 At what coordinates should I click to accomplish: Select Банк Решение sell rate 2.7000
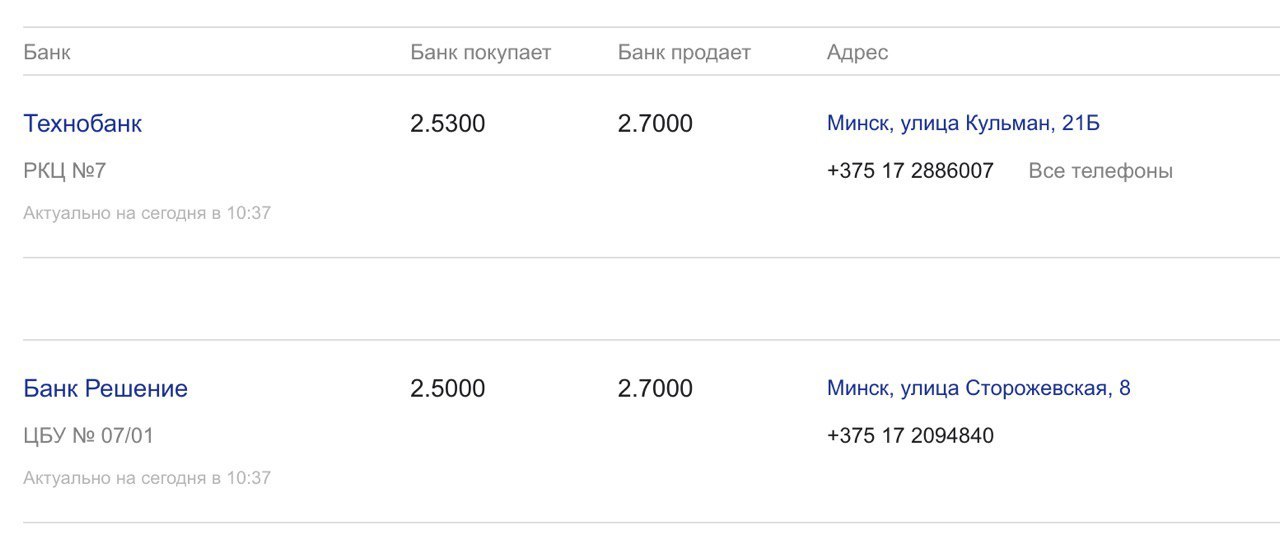655,388
